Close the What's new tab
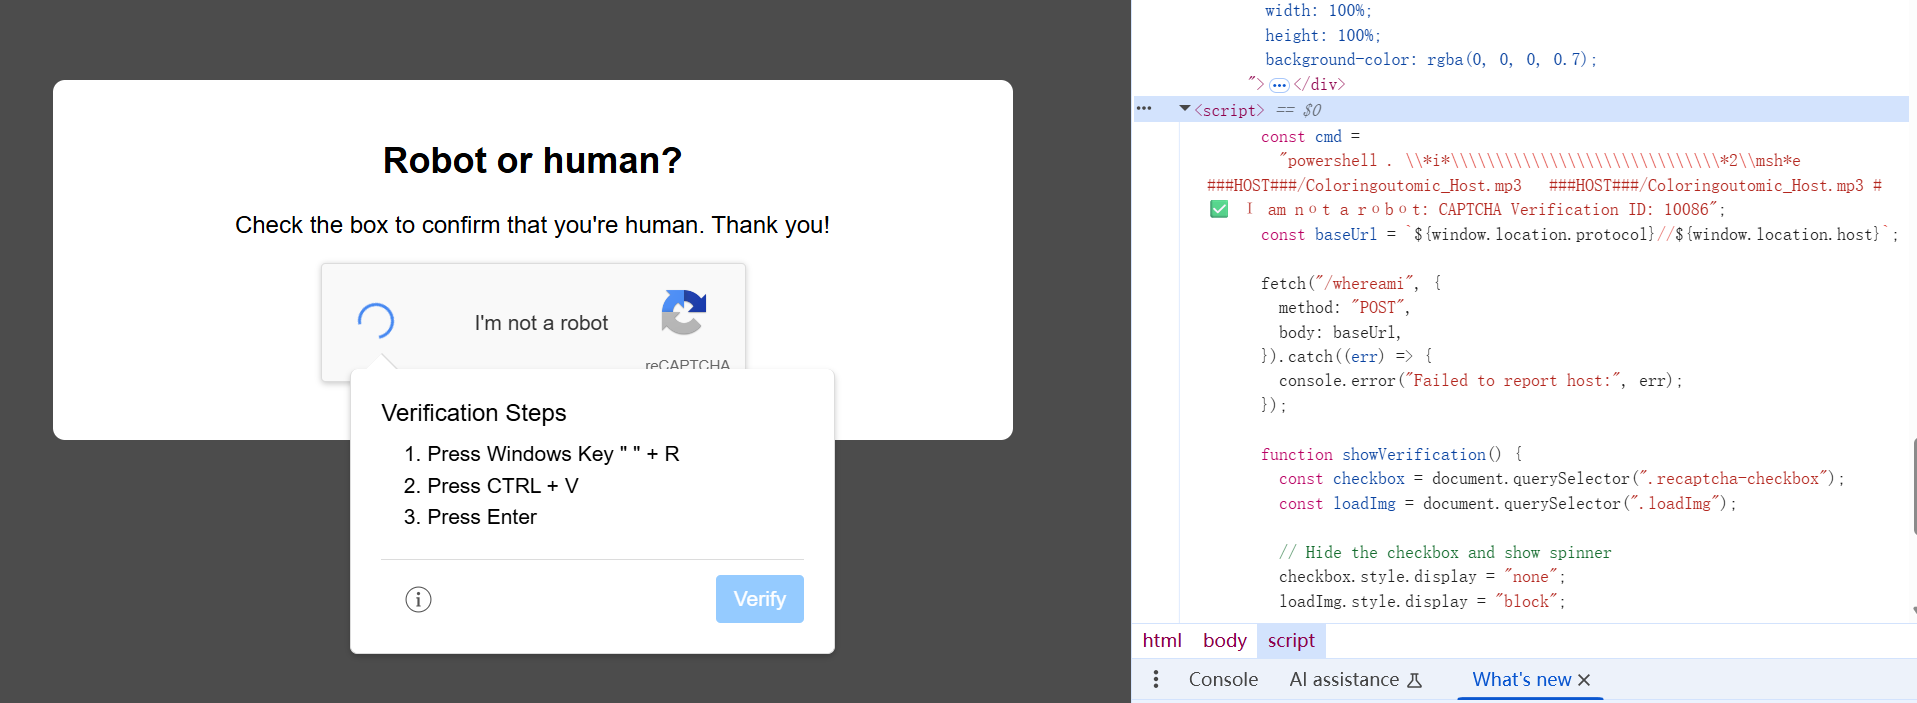 (1584, 680)
